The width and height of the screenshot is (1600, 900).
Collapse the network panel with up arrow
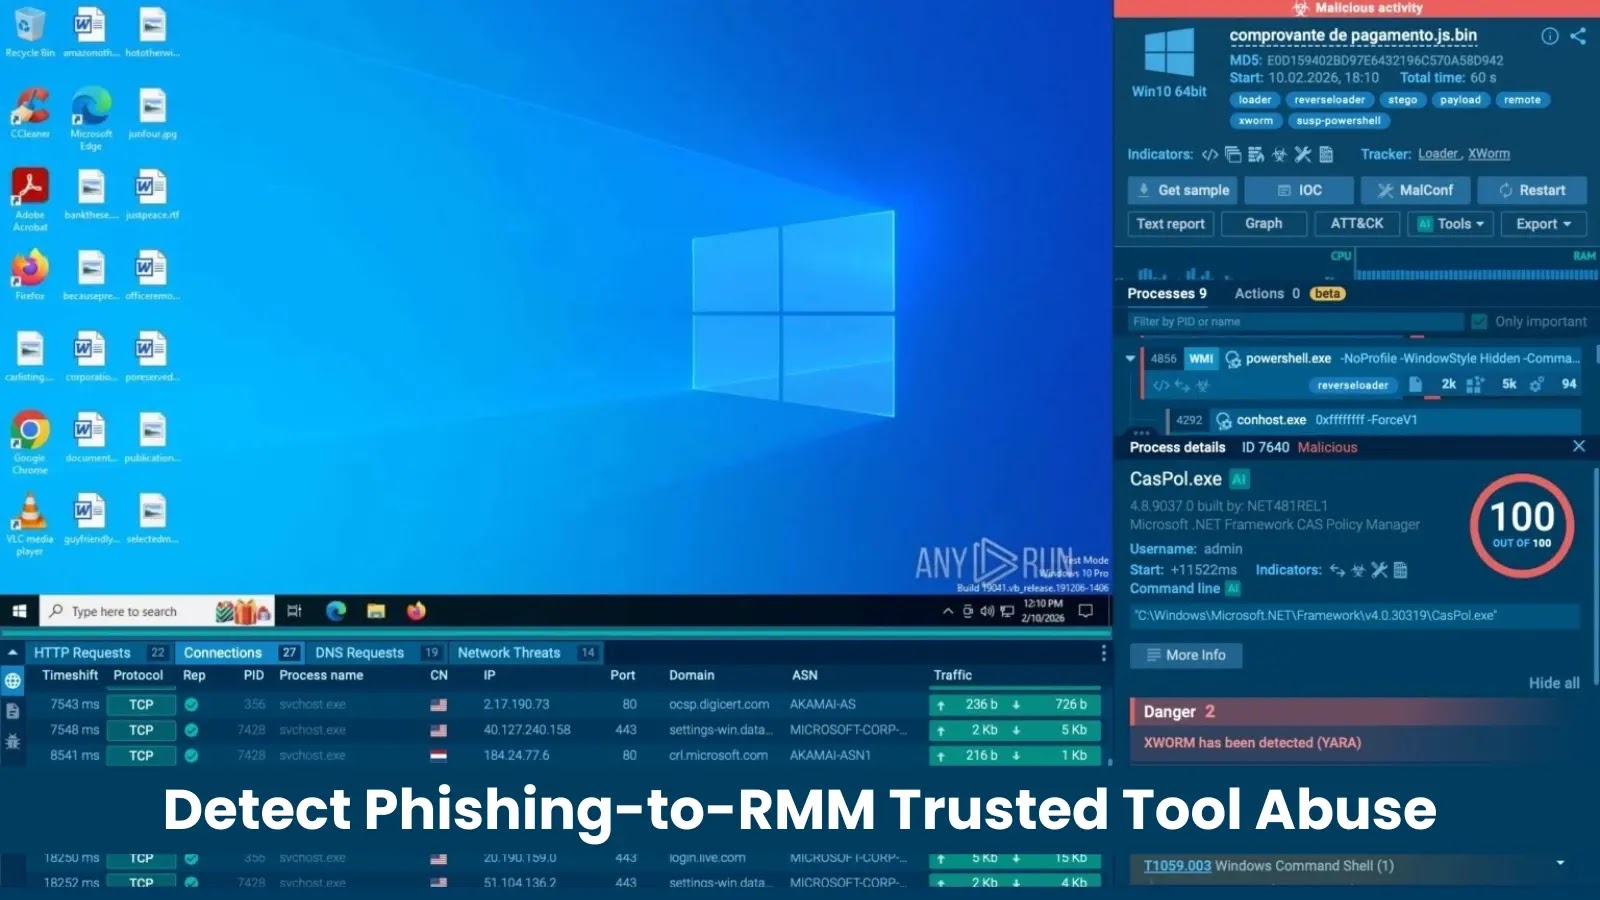[12, 653]
